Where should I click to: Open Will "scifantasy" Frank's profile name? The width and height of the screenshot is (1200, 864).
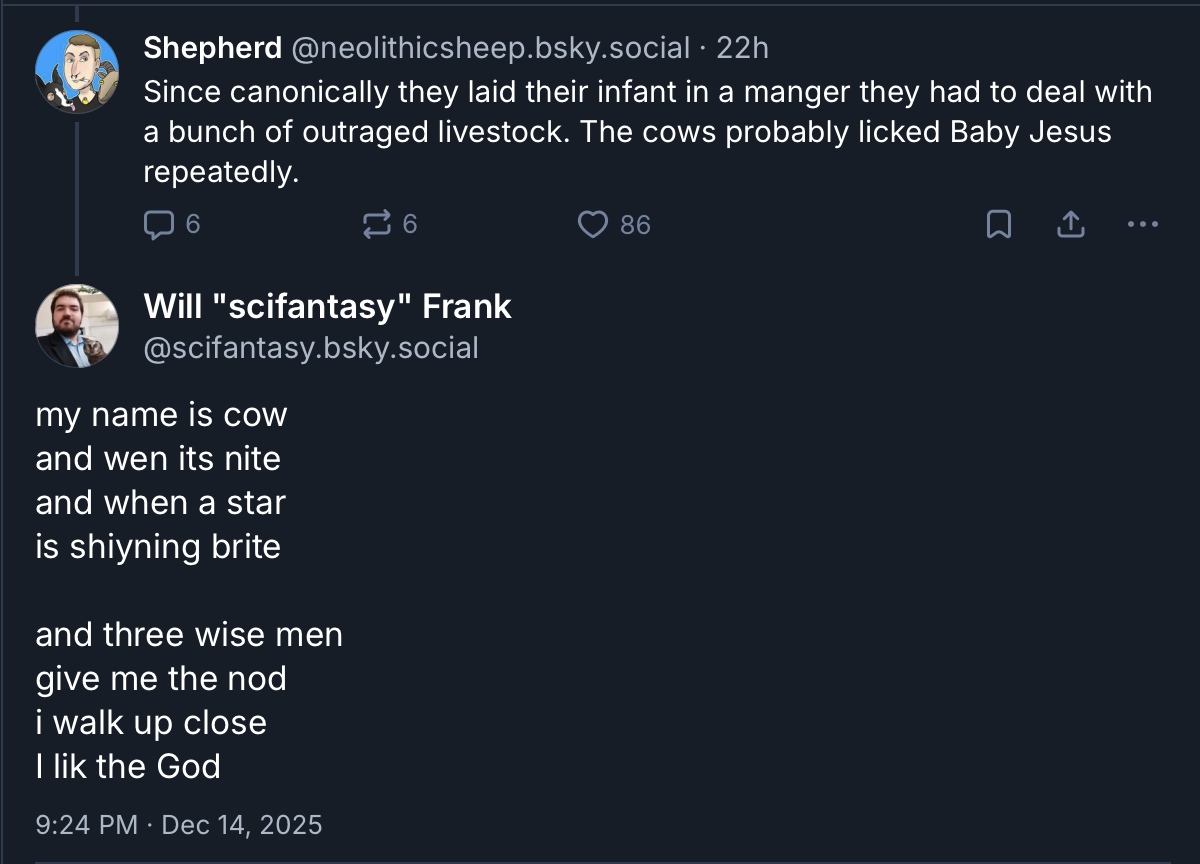[327, 306]
